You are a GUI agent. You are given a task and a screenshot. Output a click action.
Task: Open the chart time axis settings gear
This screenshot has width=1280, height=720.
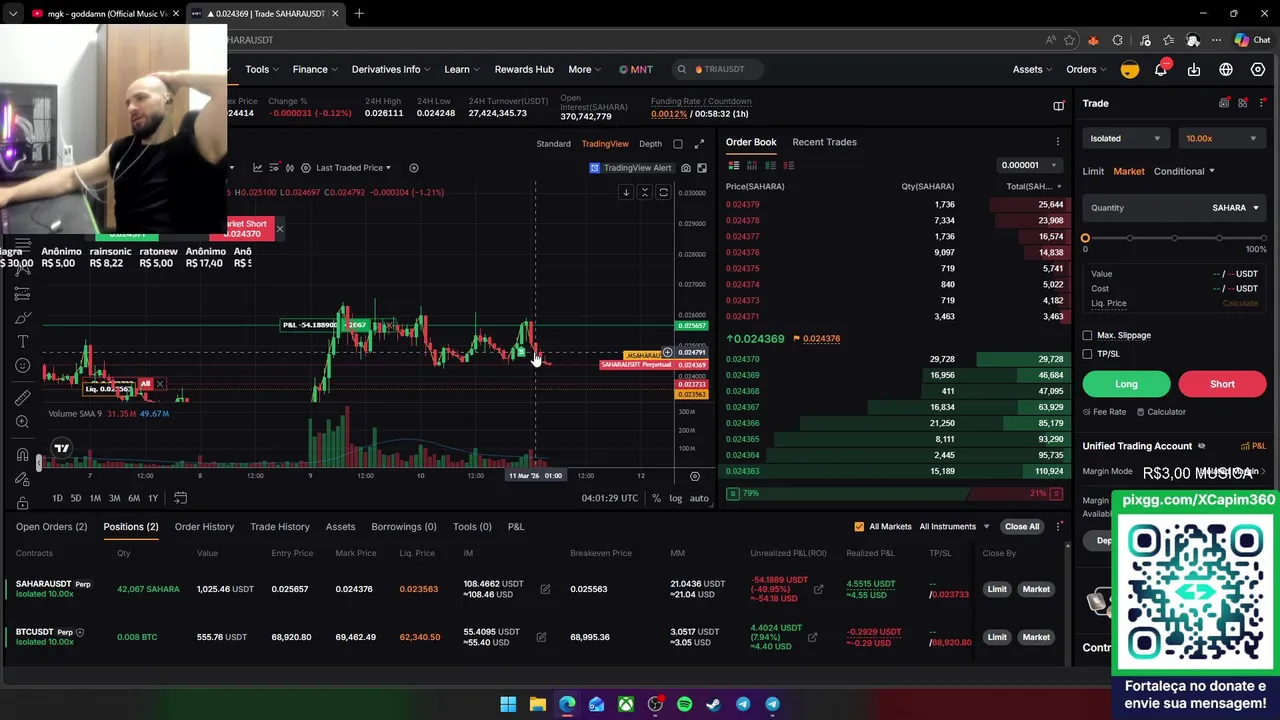click(695, 476)
